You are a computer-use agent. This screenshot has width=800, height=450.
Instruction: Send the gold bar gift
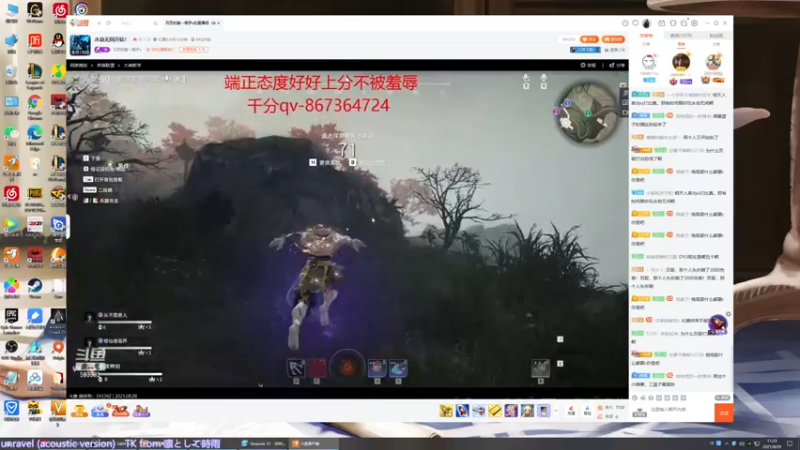coord(495,410)
